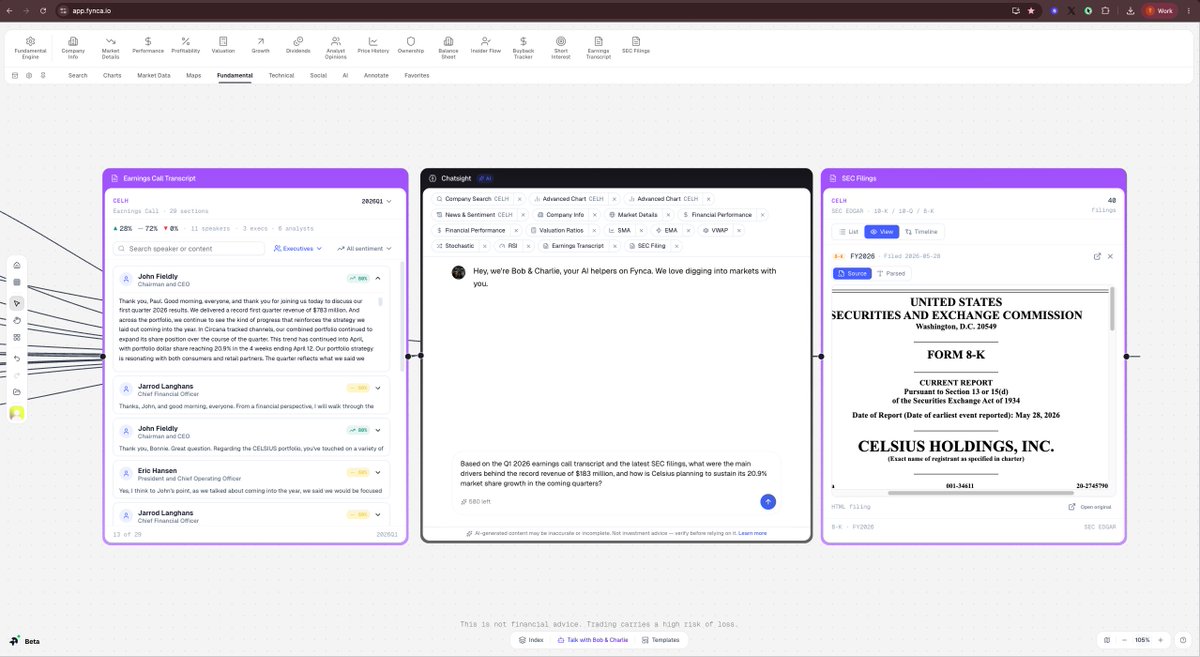This screenshot has width=1200, height=657.
Task: Open the Dividends tool
Action: pyautogui.click(x=298, y=44)
